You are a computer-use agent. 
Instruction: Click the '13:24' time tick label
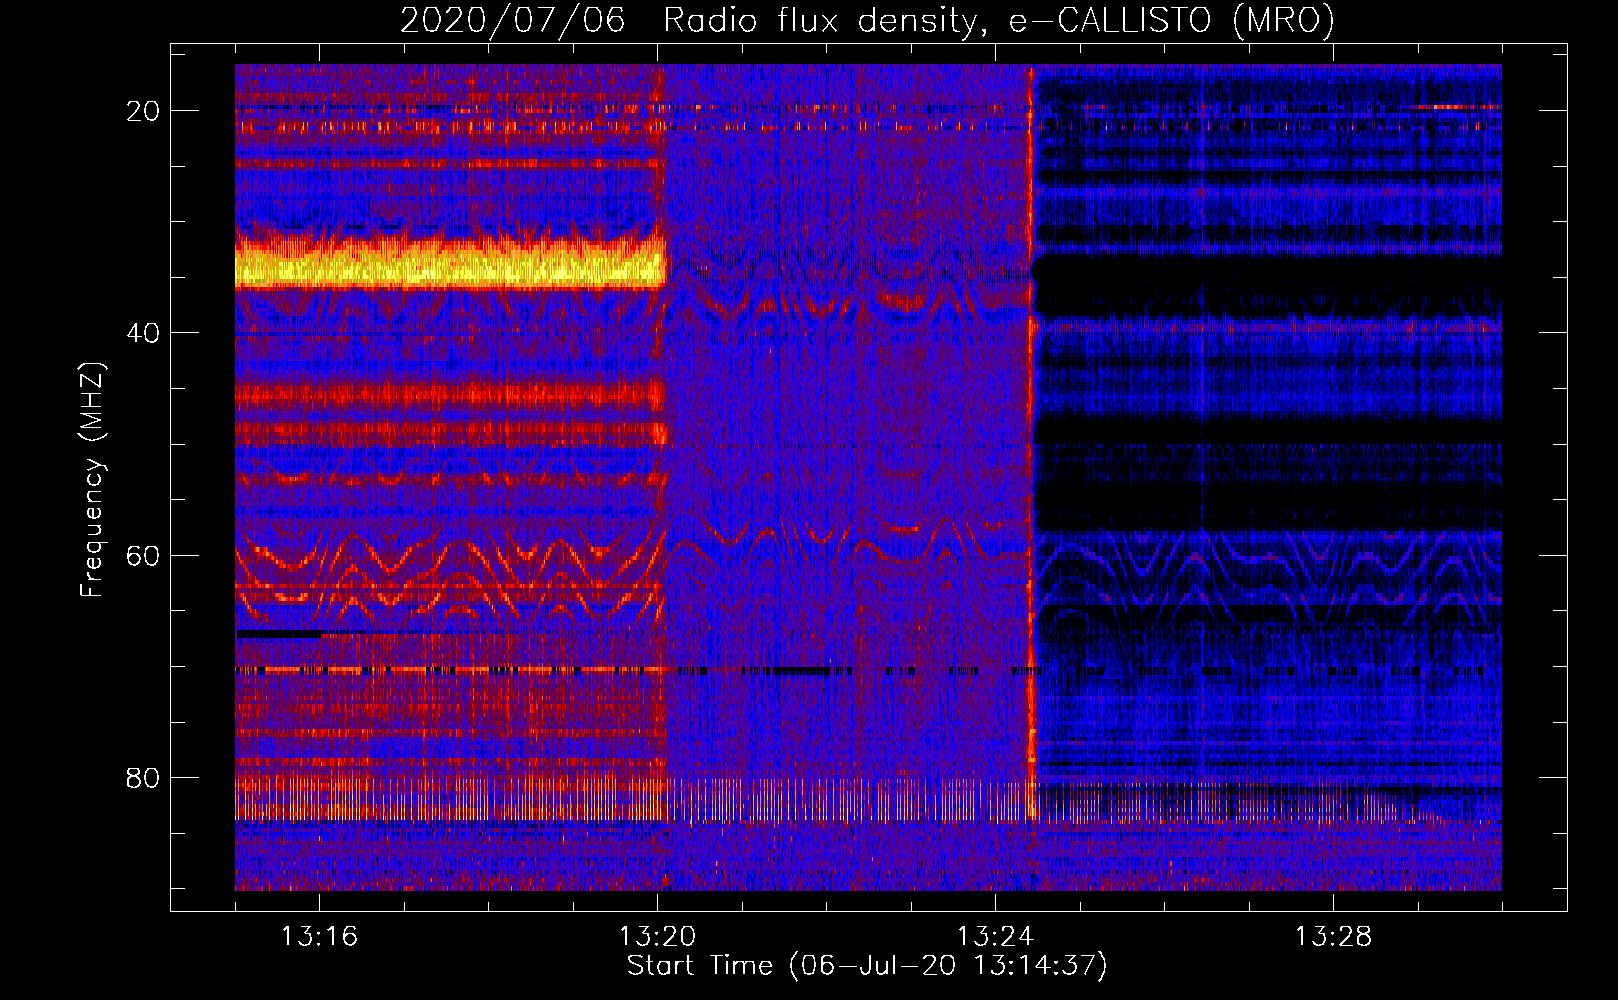(995, 937)
